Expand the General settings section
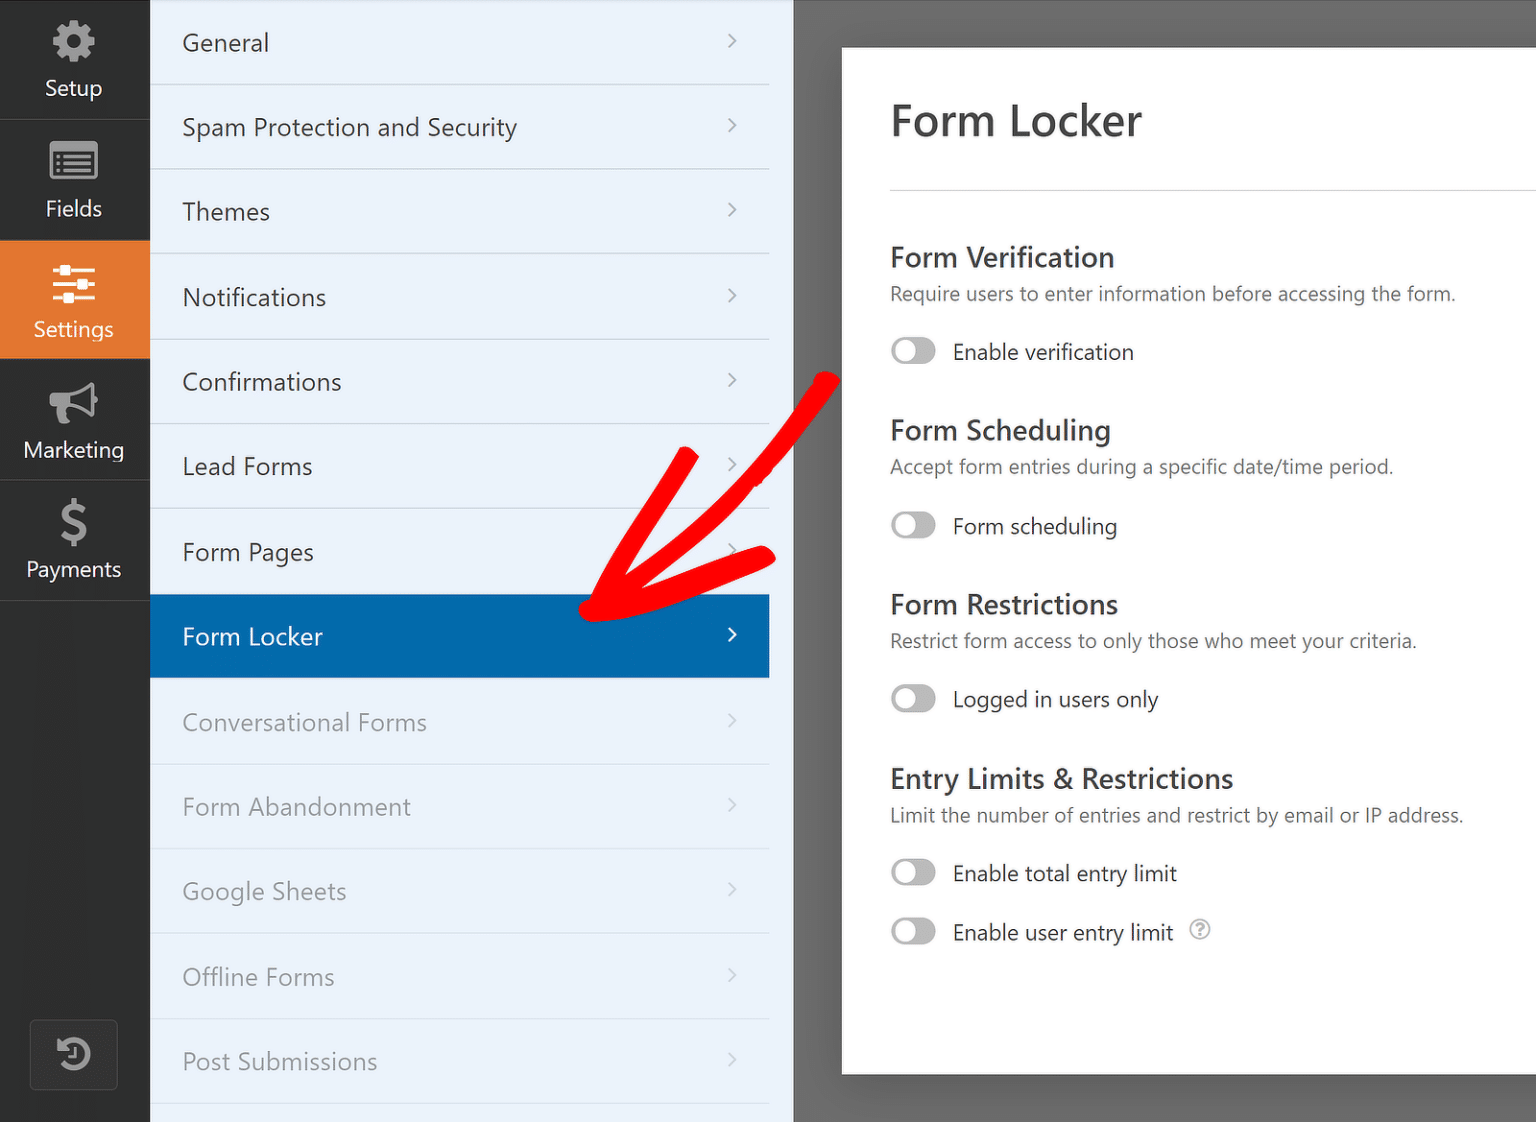 (x=460, y=42)
